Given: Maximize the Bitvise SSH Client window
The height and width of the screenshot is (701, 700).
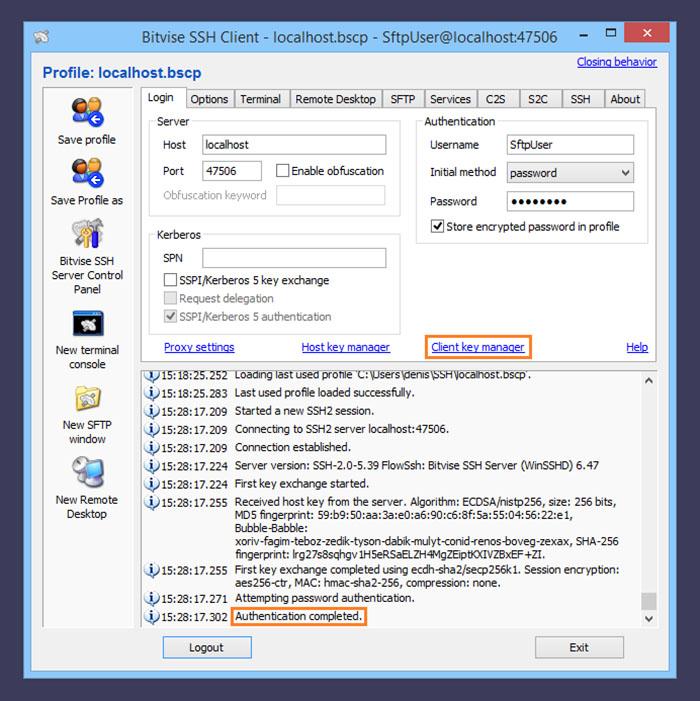Looking at the screenshot, I should 611,33.
